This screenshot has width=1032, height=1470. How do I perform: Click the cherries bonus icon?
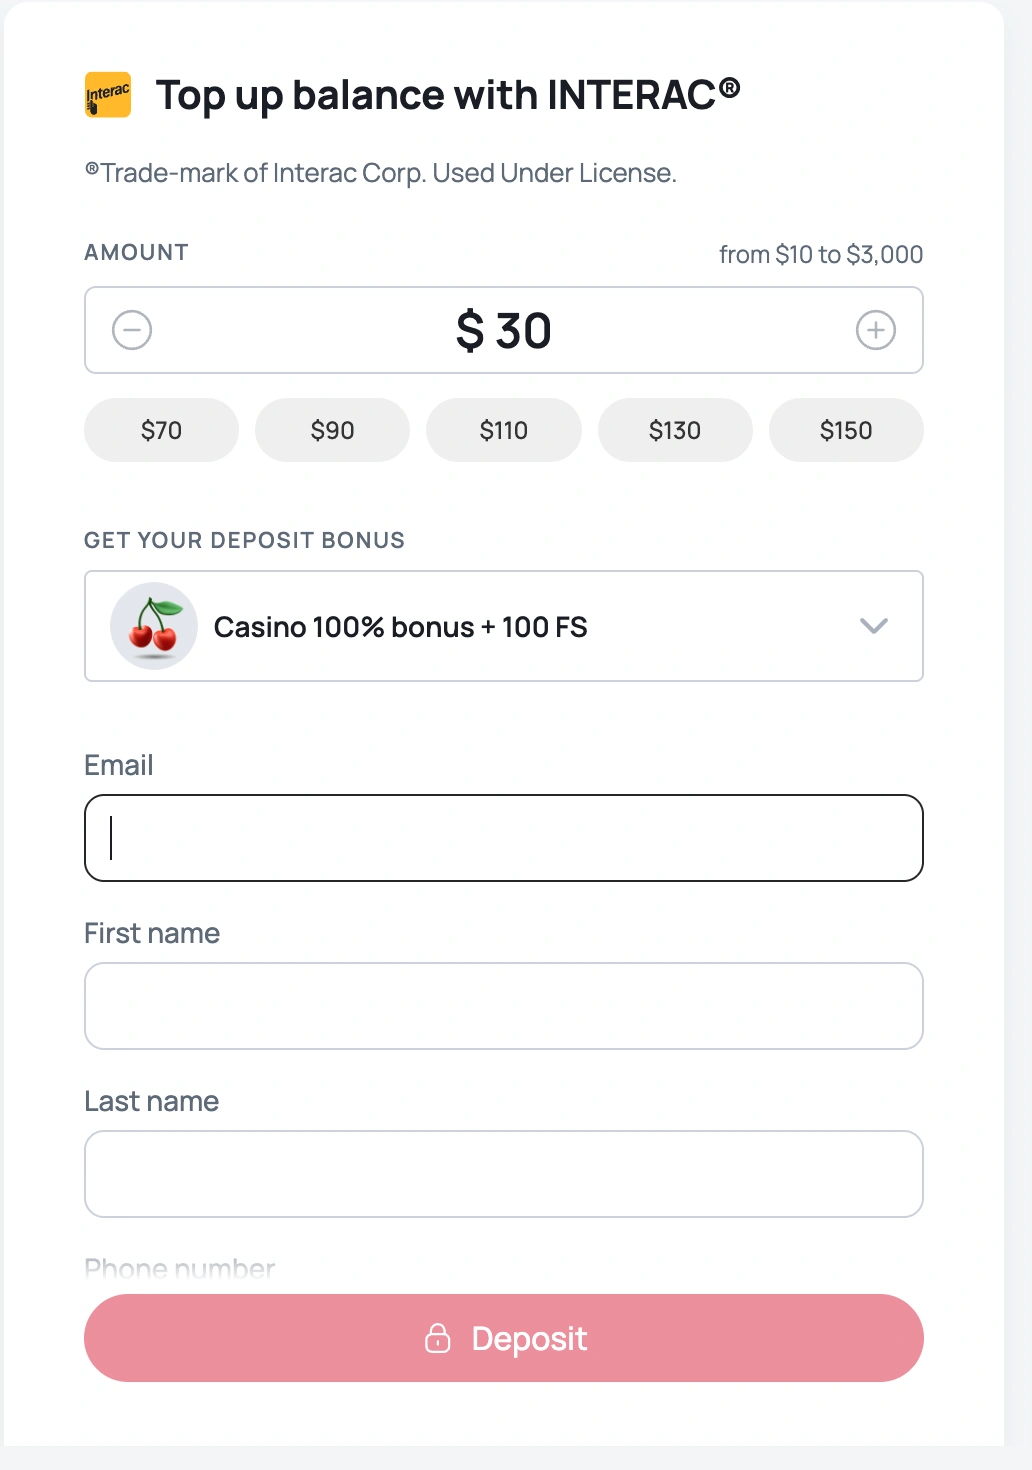[154, 626]
